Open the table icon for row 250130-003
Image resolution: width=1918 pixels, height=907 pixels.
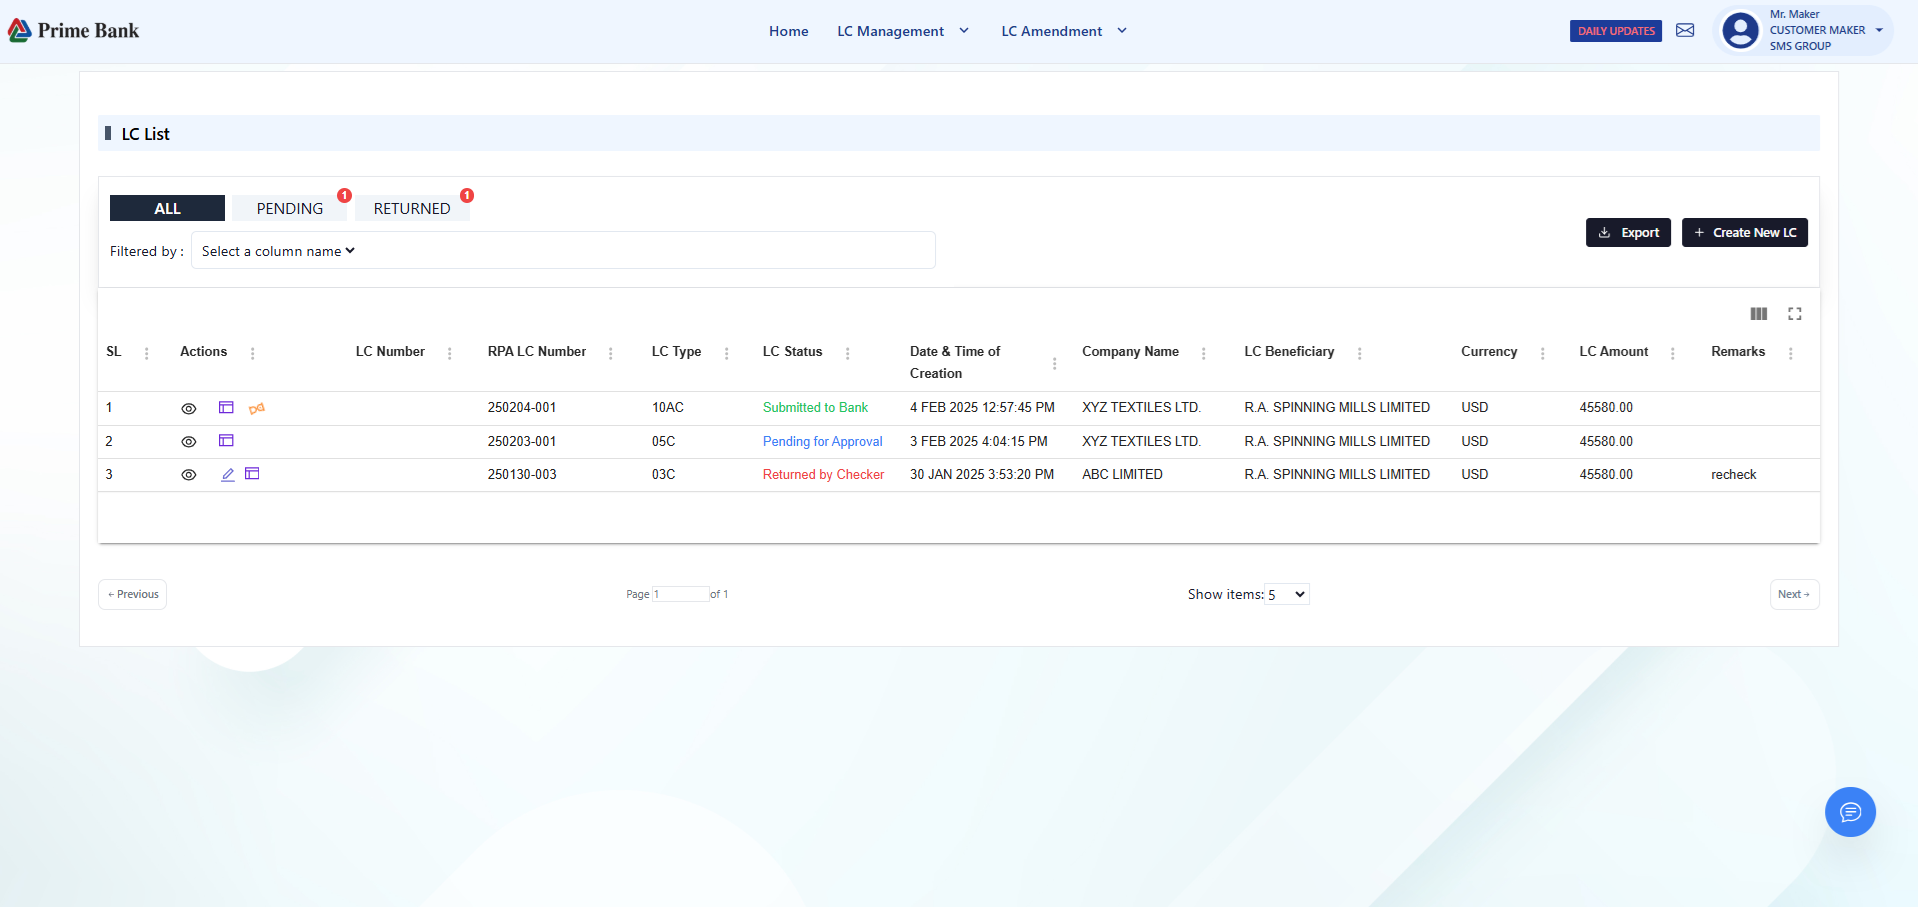pyautogui.click(x=252, y=474)
